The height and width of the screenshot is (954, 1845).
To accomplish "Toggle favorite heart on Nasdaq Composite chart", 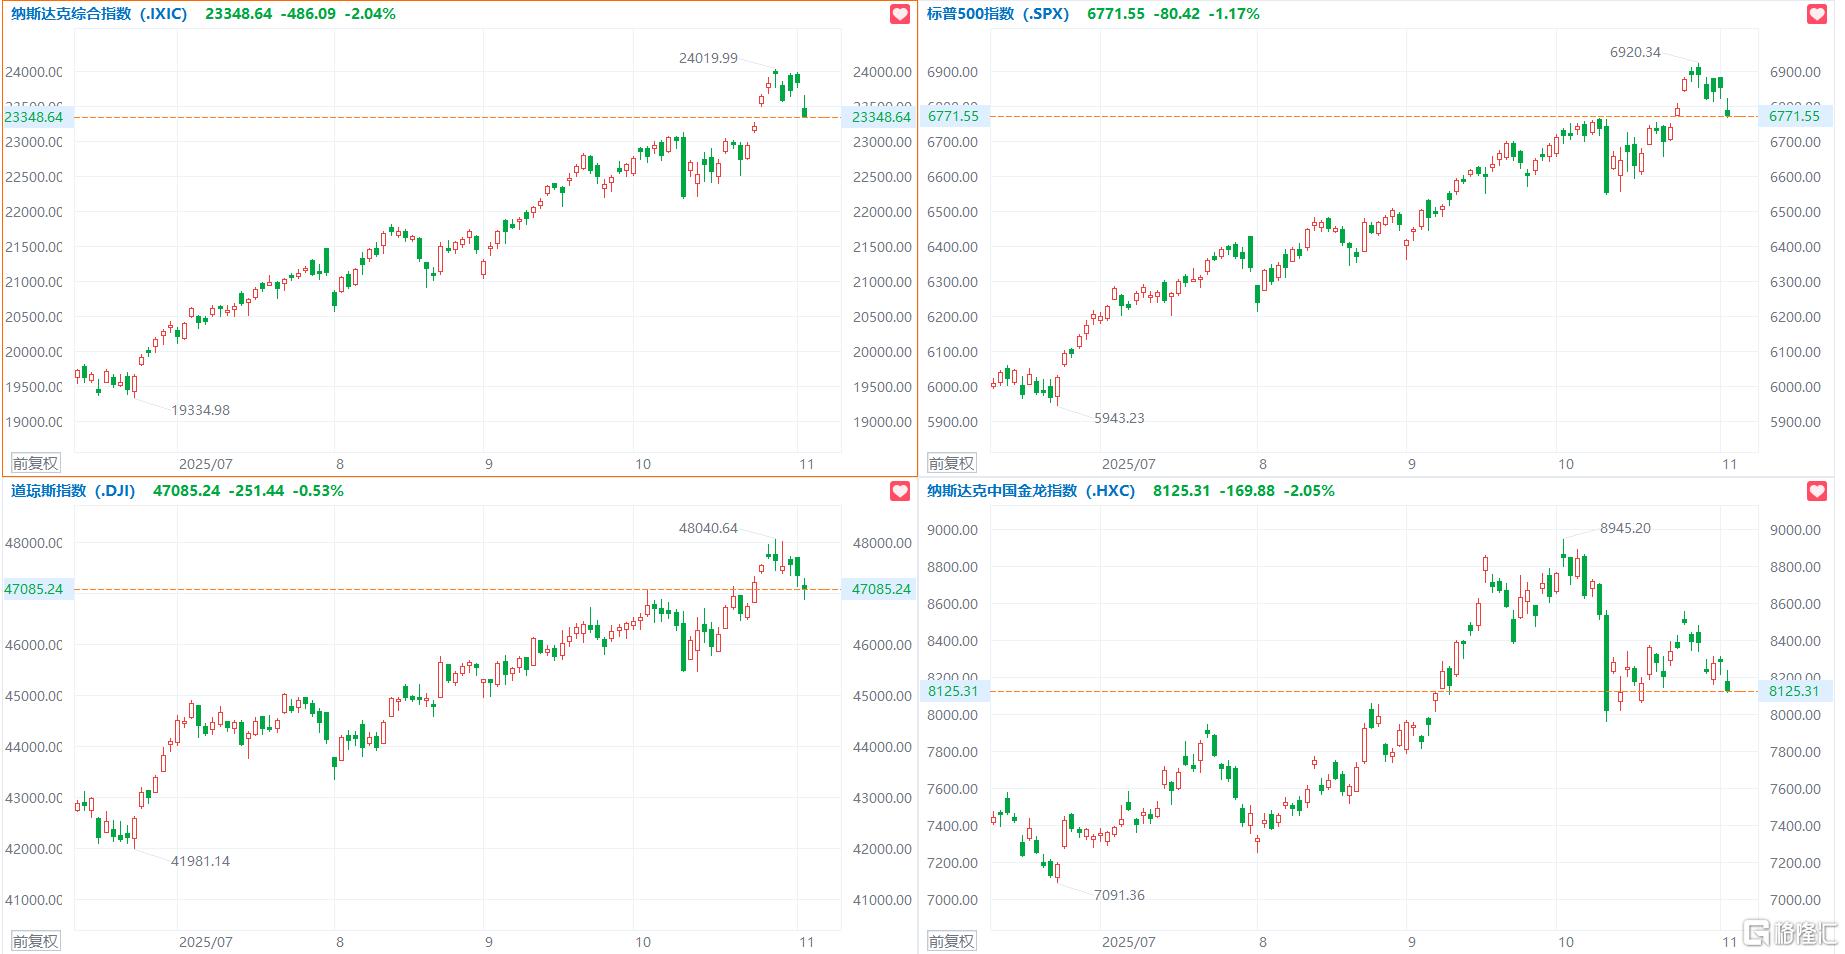I will point(900,14).
